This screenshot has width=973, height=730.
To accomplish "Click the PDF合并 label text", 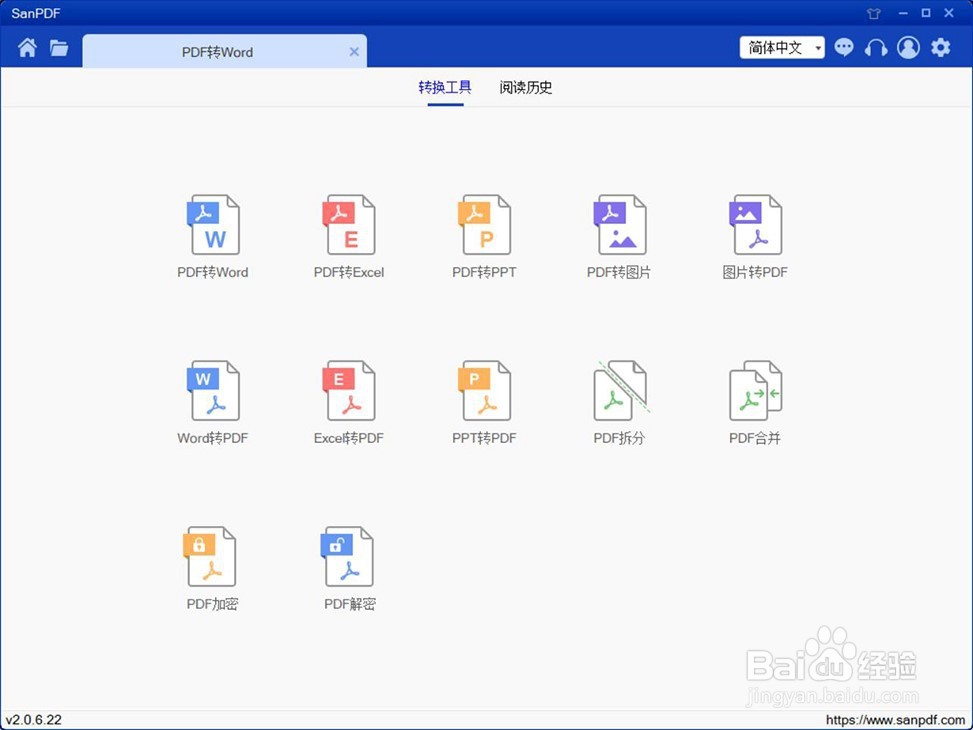I will tap(755, 438).
